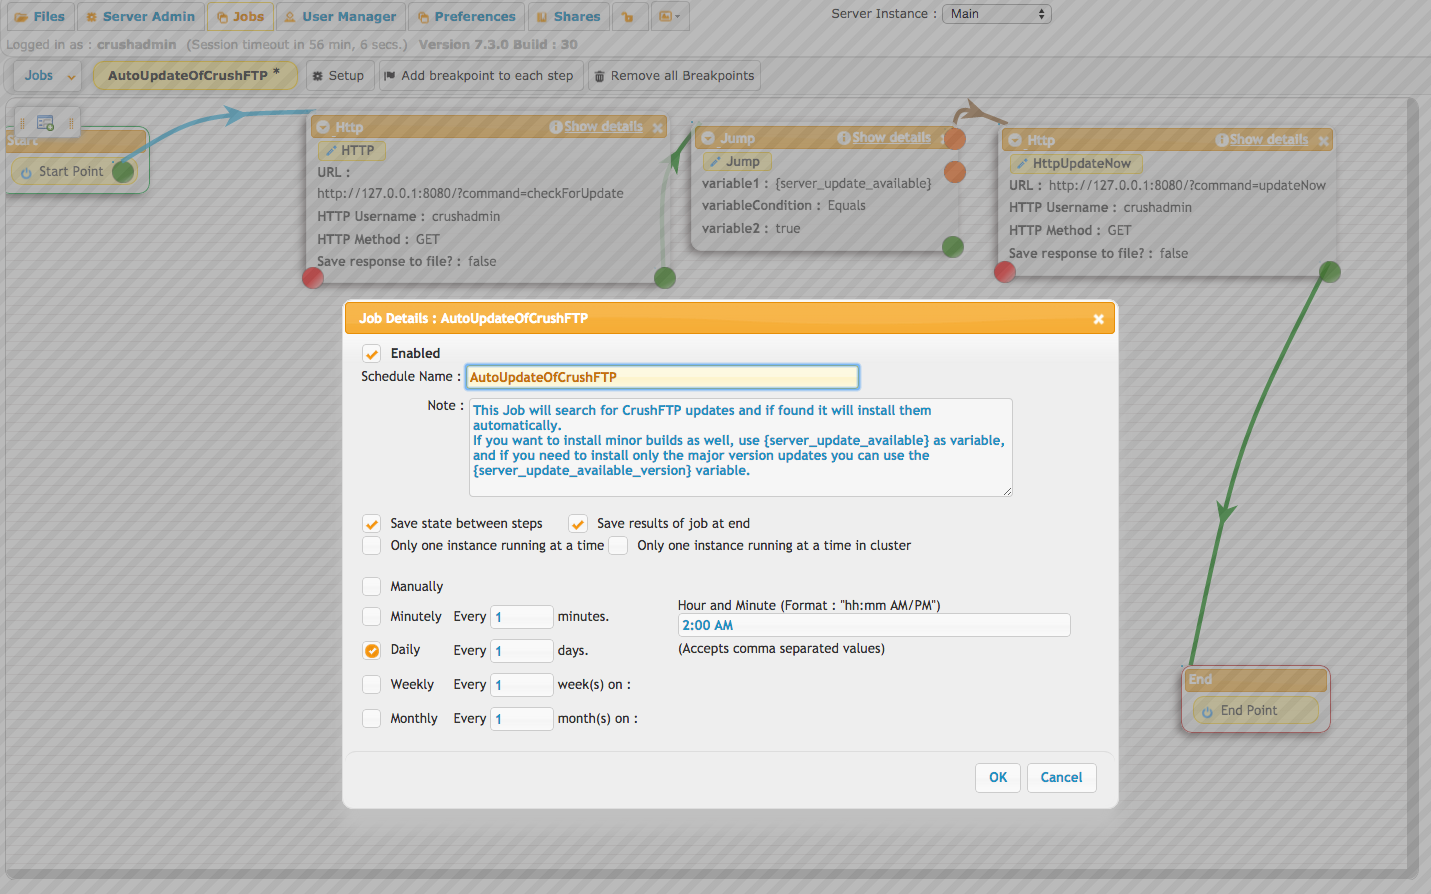Click the info icon on HttpUpdateNow step

click(1222, 140)
